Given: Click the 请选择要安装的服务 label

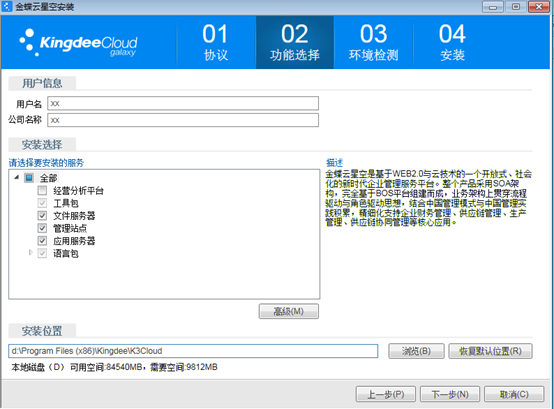Looking at the screenshot, I should point(46,163).
